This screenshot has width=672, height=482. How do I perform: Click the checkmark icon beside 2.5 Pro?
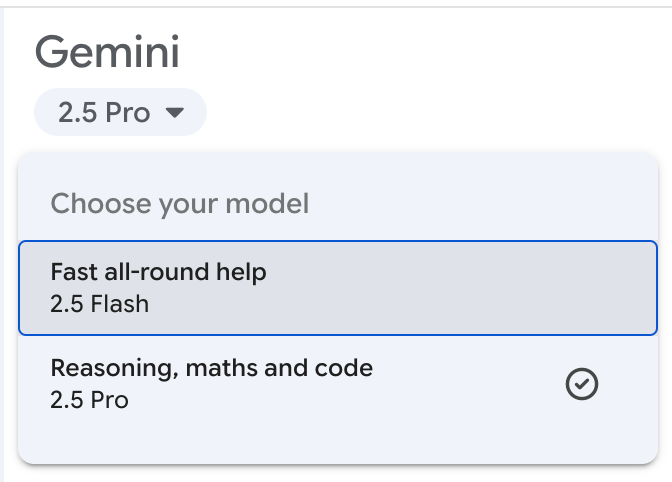[582, 384]
